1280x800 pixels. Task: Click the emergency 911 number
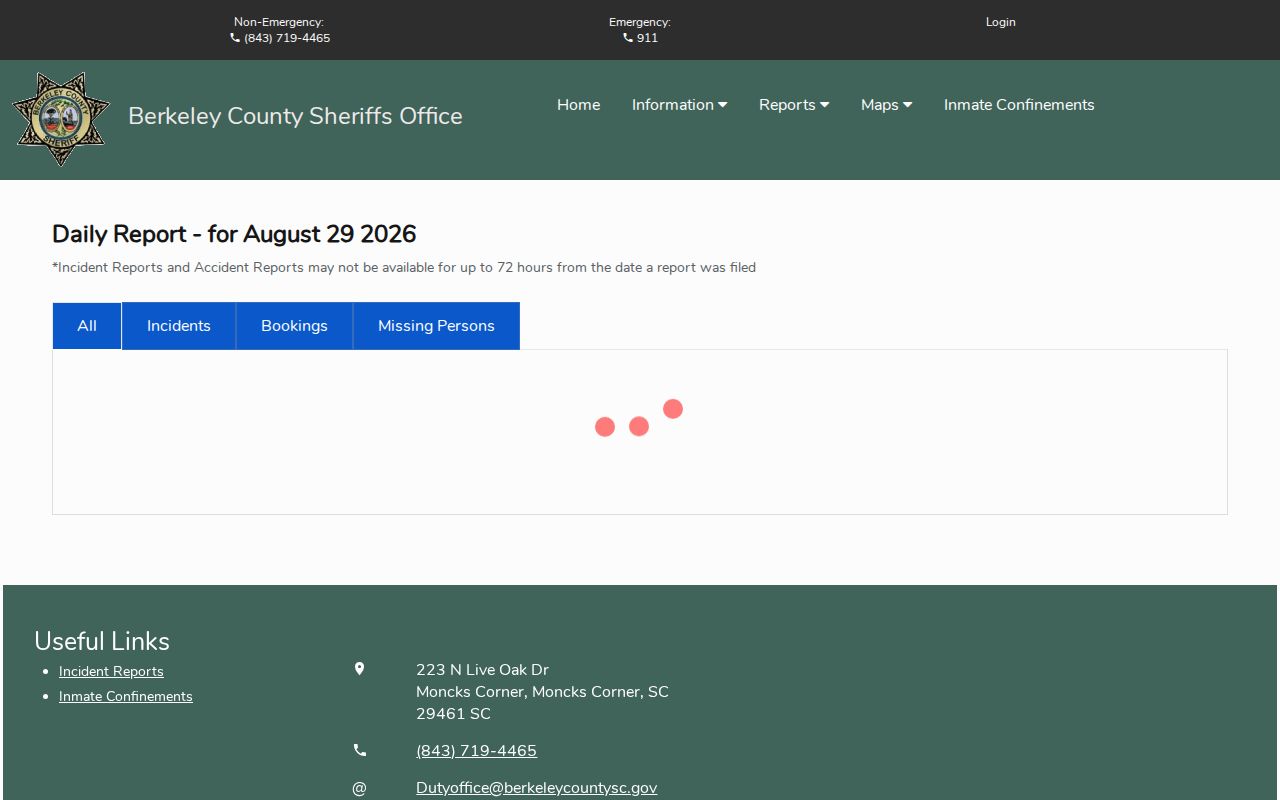[647, 38]
